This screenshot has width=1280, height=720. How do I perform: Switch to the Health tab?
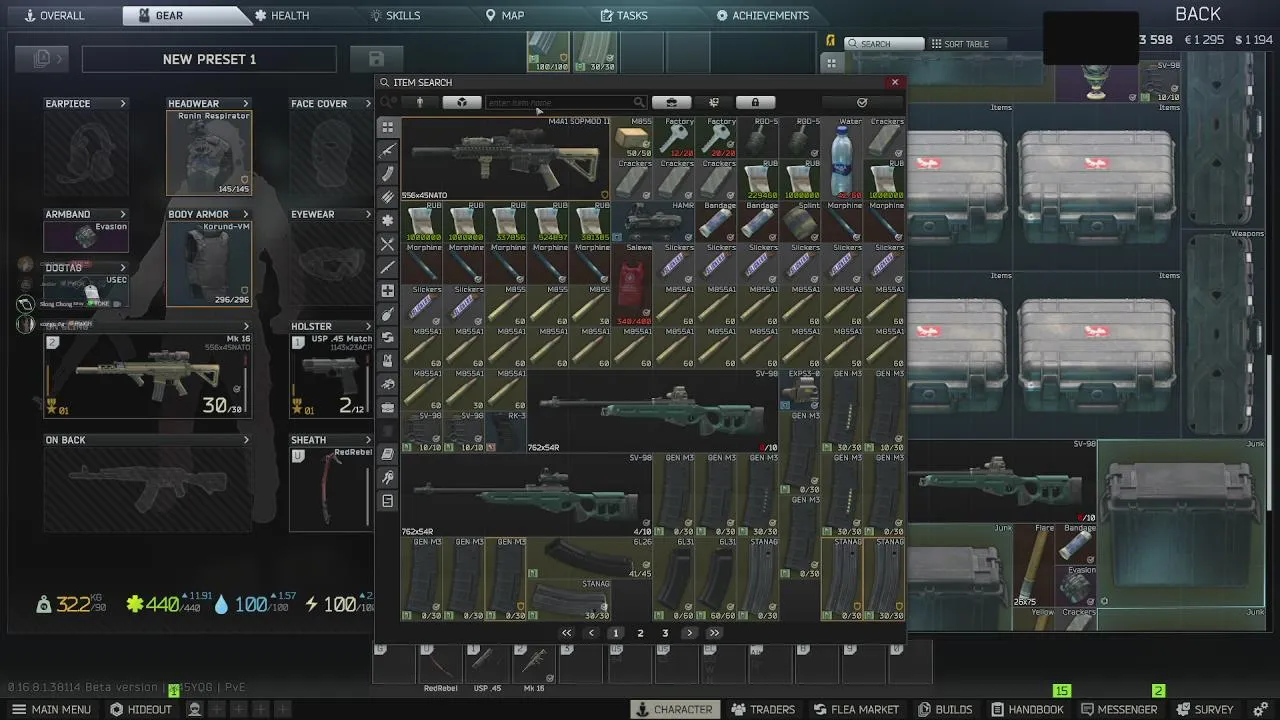click(x=282, y=15)
